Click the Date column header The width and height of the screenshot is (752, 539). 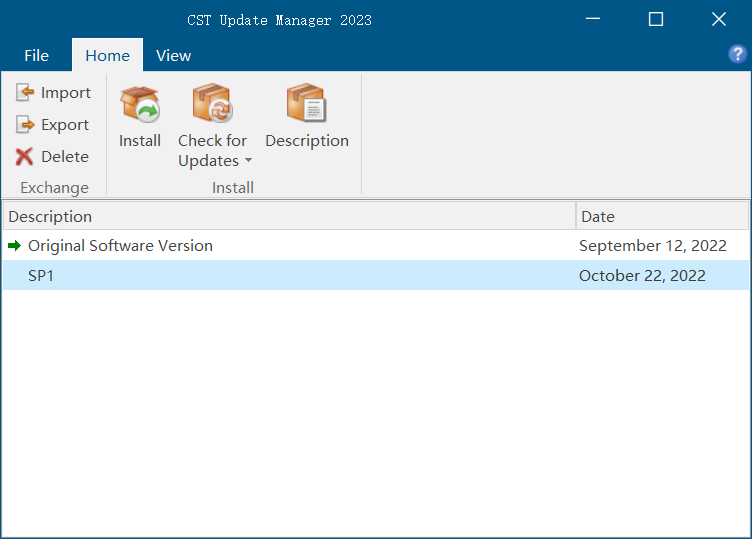pos(662,216)
